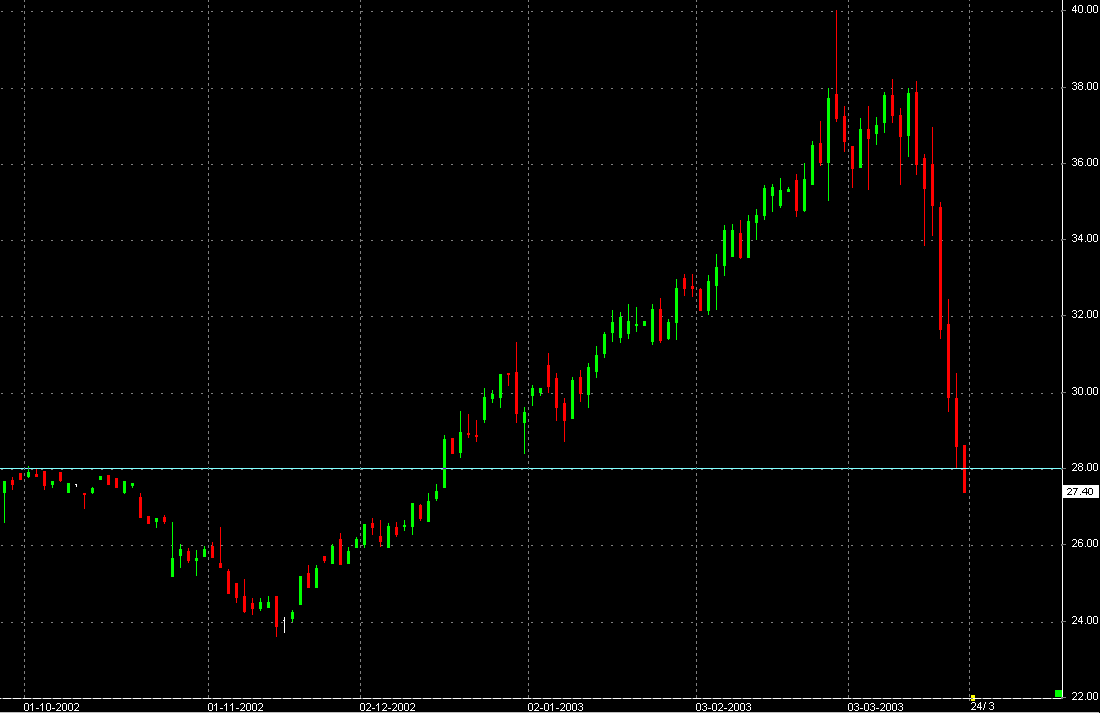1100x713 pixels.
Task: Select the red candle whose wick peaks at 40.00
Action: (x=836, y=67)
